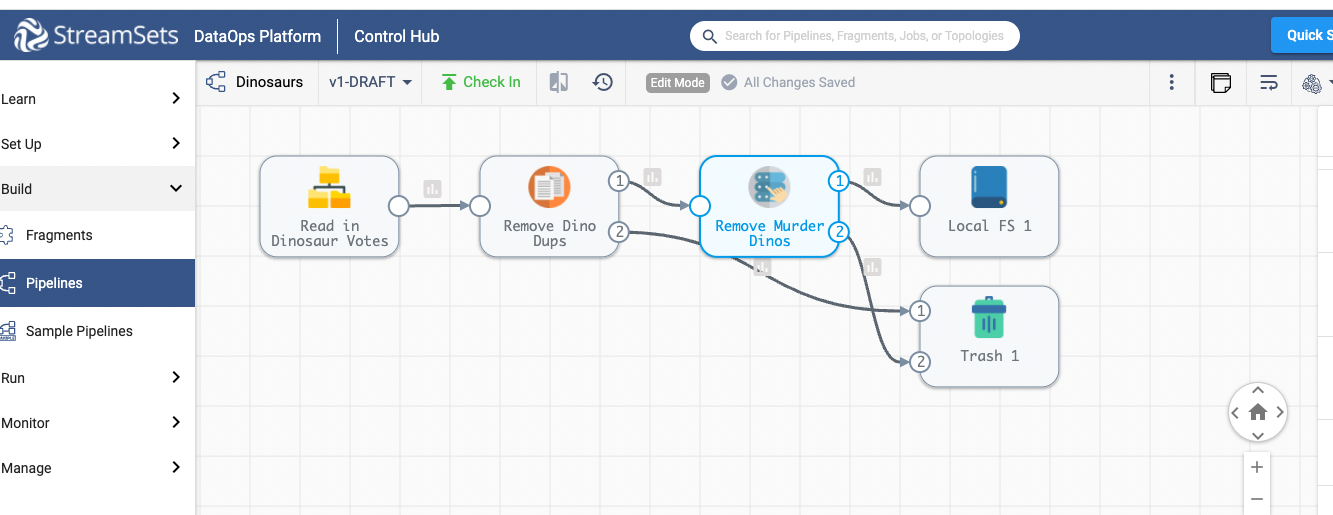This screenshot has height=515, width=1333.
Task: Click the Fragments puzzle icon
Action: [7, 235]
